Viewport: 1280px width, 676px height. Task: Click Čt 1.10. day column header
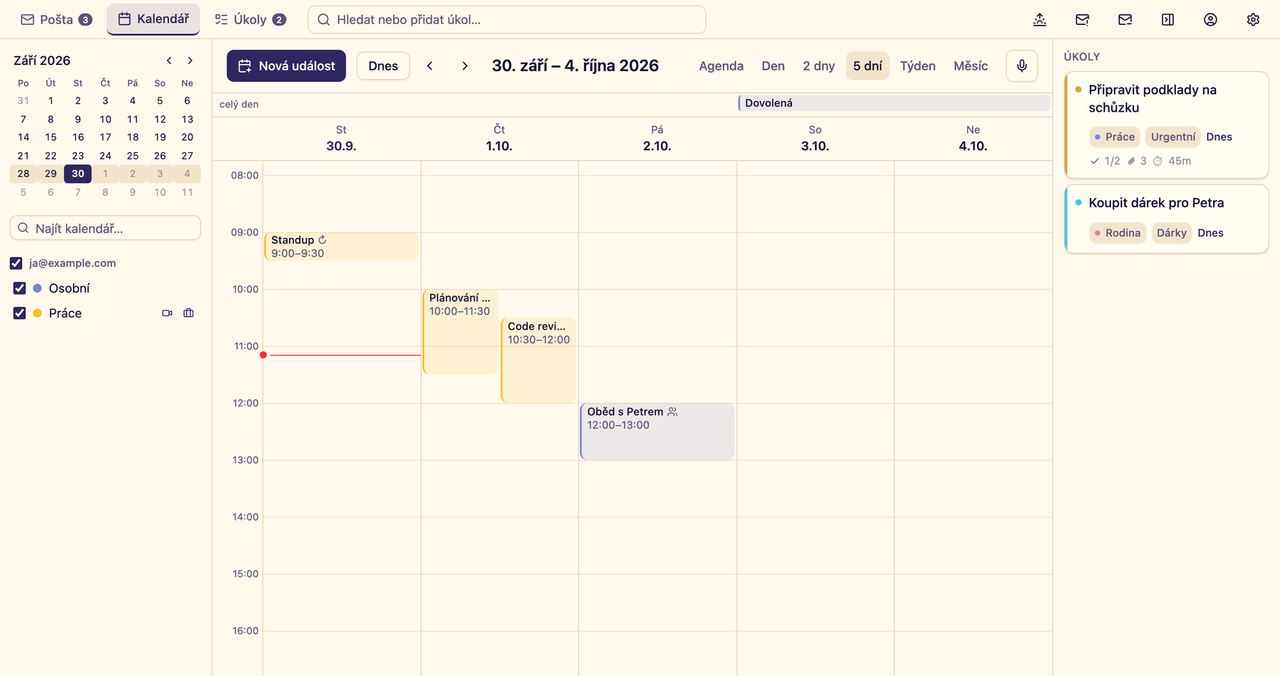tap(499, 138)
